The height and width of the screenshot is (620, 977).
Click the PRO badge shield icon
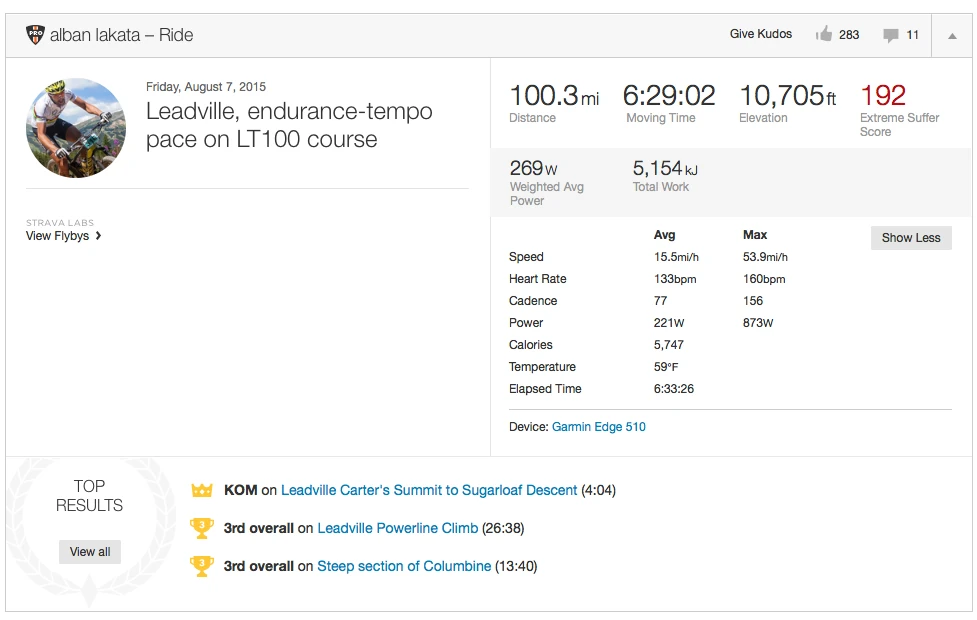click(x=35, y=35)
